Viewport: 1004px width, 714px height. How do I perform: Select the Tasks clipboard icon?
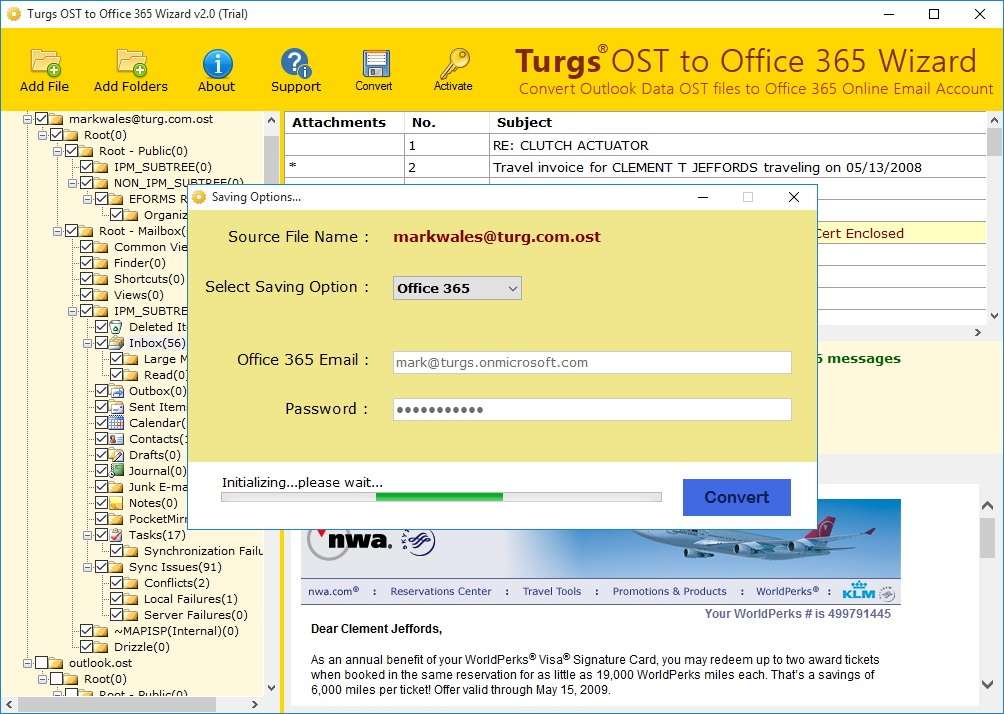pyautogui.click(x=117, y=535)
